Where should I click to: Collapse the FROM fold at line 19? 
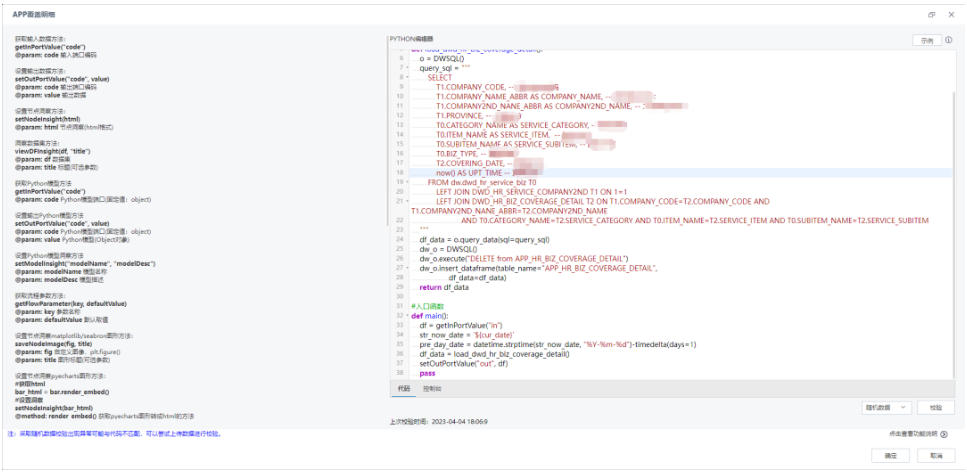[408, 183]
